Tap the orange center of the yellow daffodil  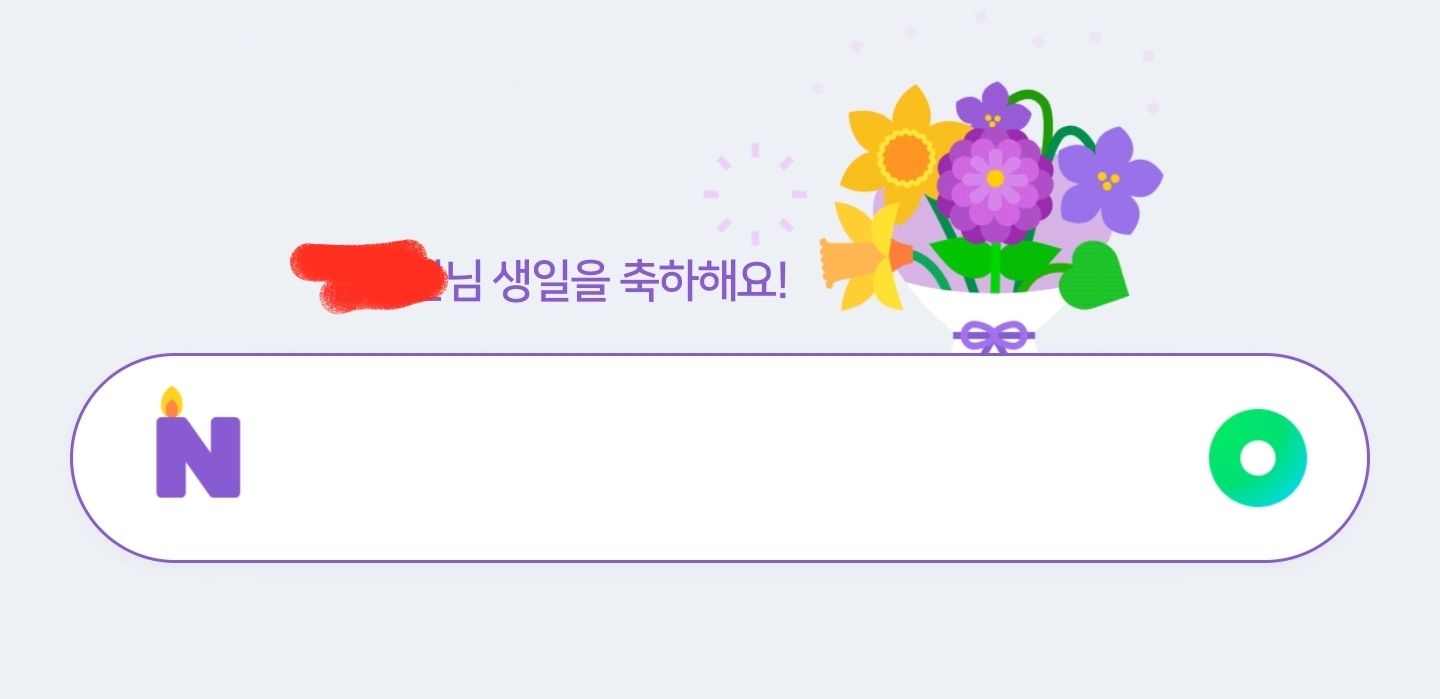(x=904, y=155)
